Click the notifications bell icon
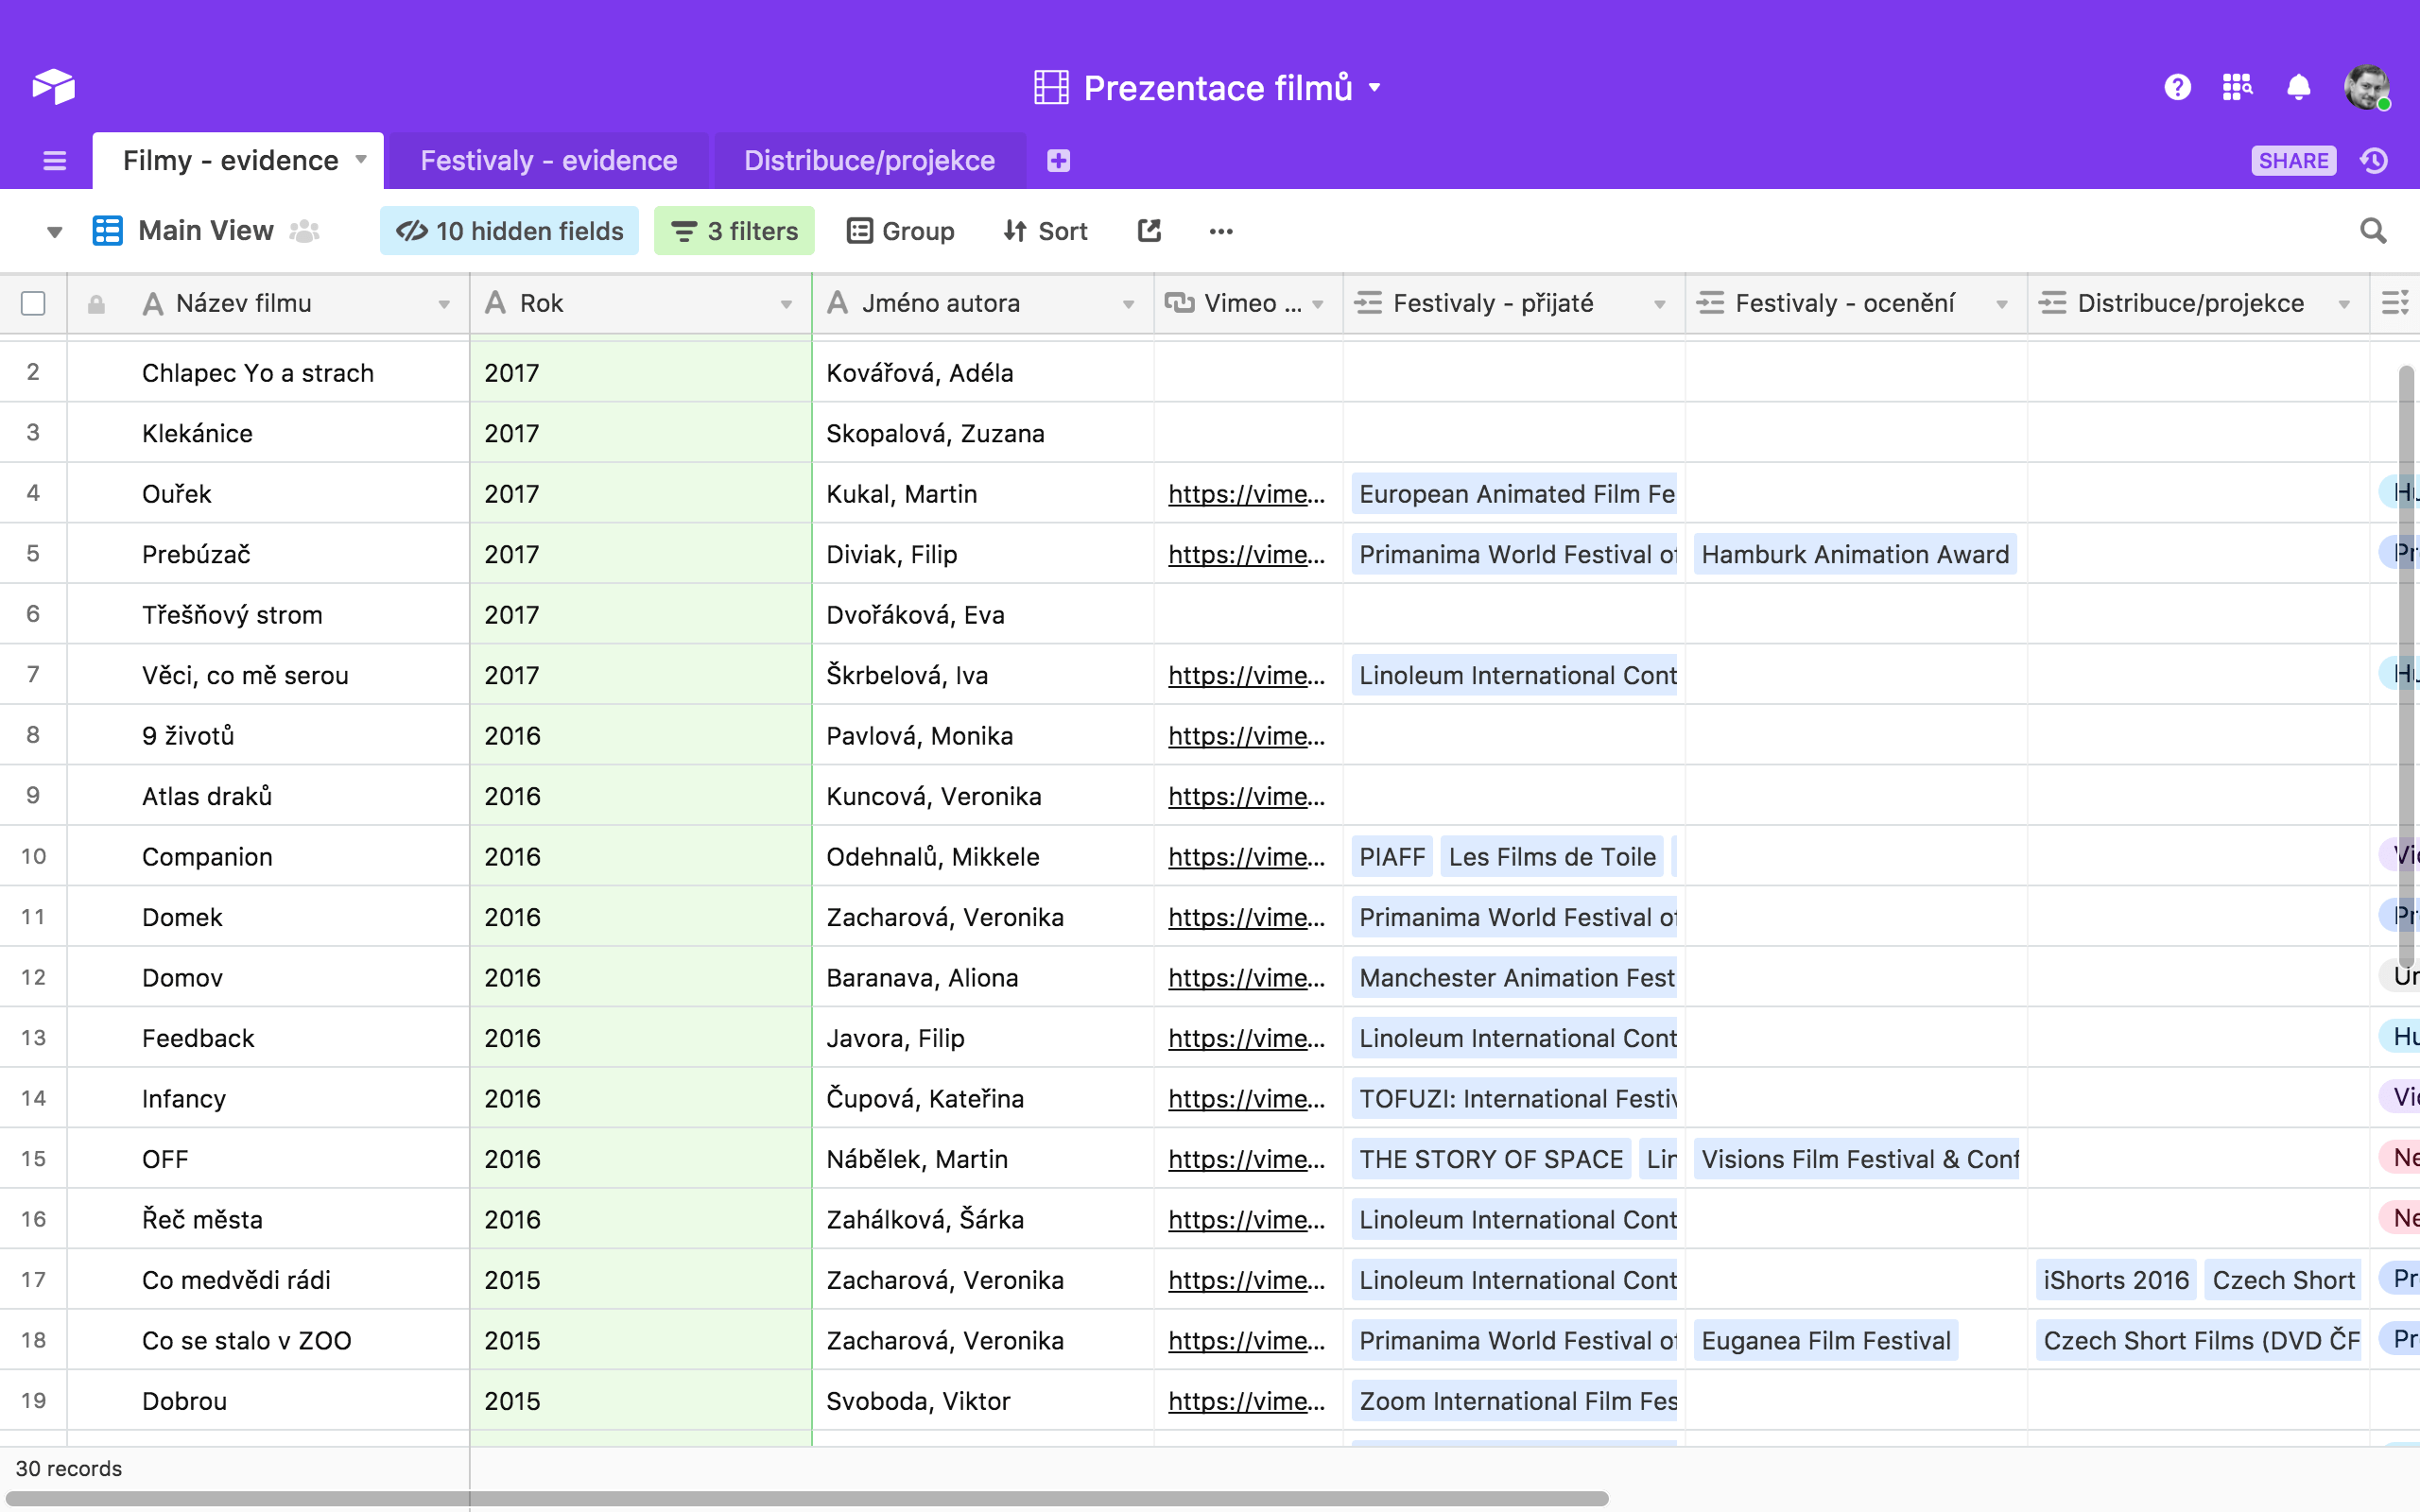Screen dimensions: 2420x1512 coord(2298,88)
